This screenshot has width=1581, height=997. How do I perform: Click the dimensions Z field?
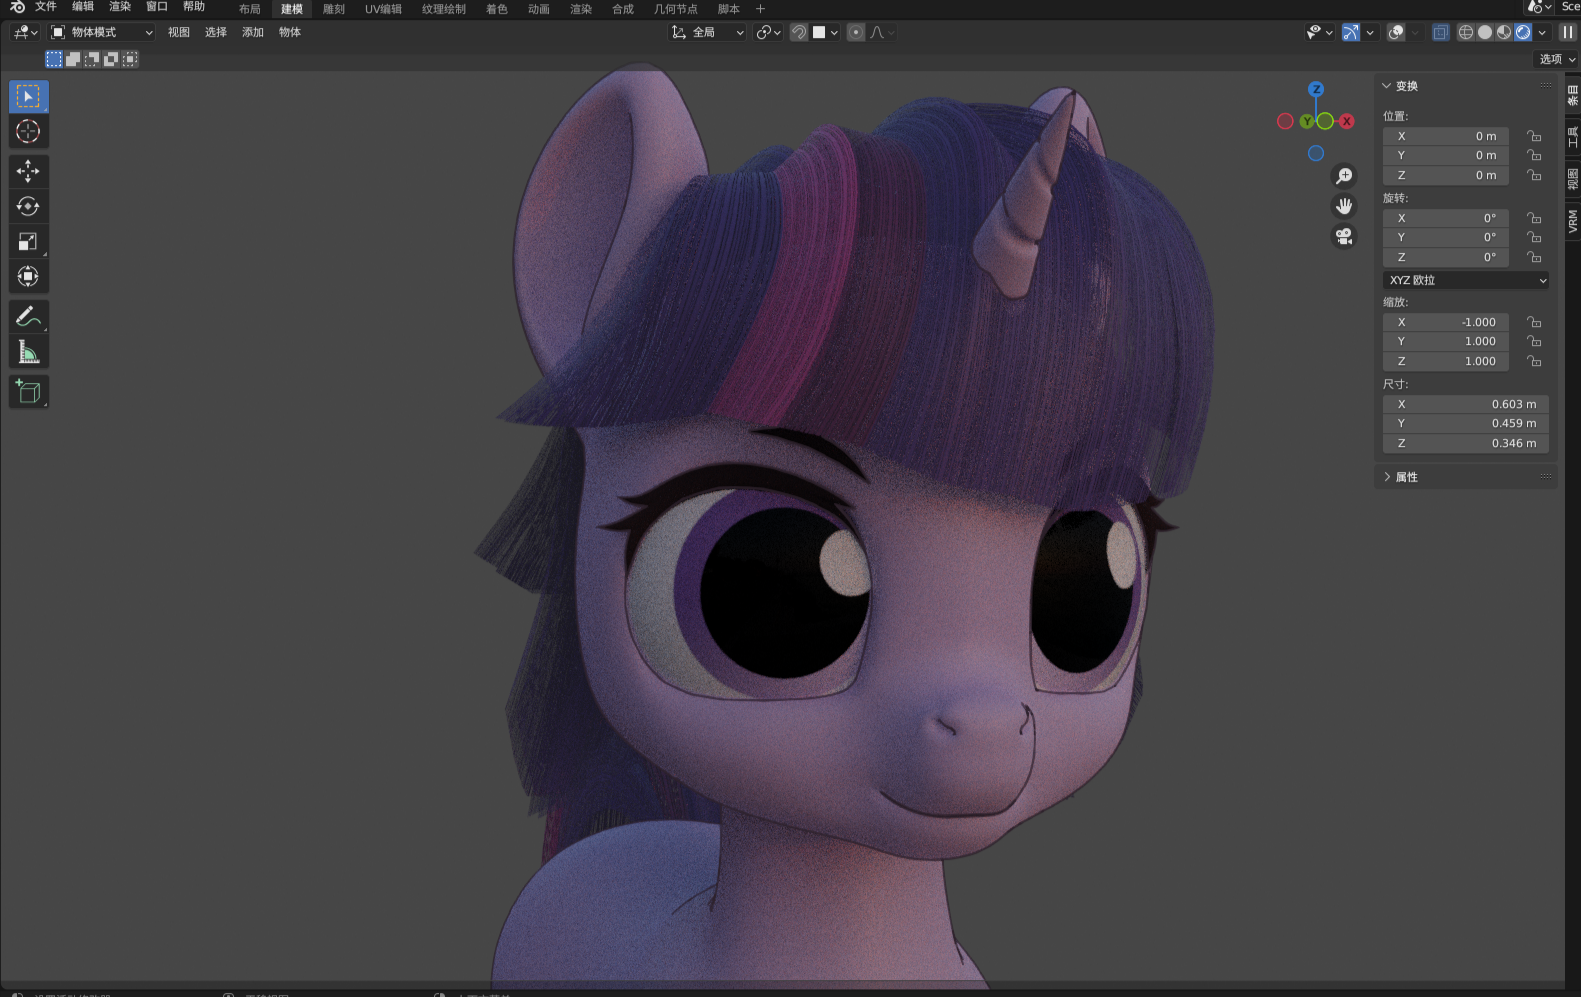click(x=1466, y=443)
